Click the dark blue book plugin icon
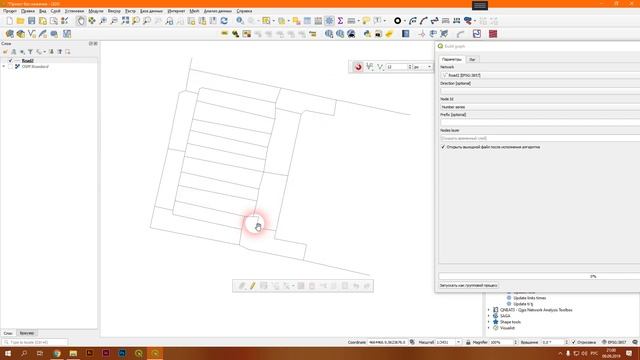The height and width of the screenshot is (360, 640). click(x=405, y=34)
